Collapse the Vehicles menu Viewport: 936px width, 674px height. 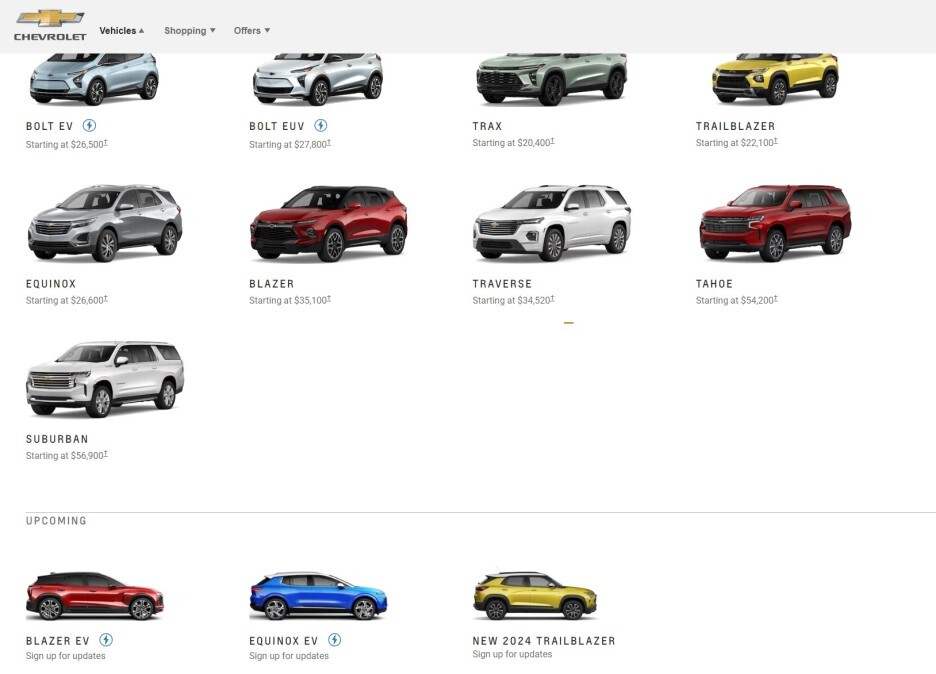pos(121,30)
